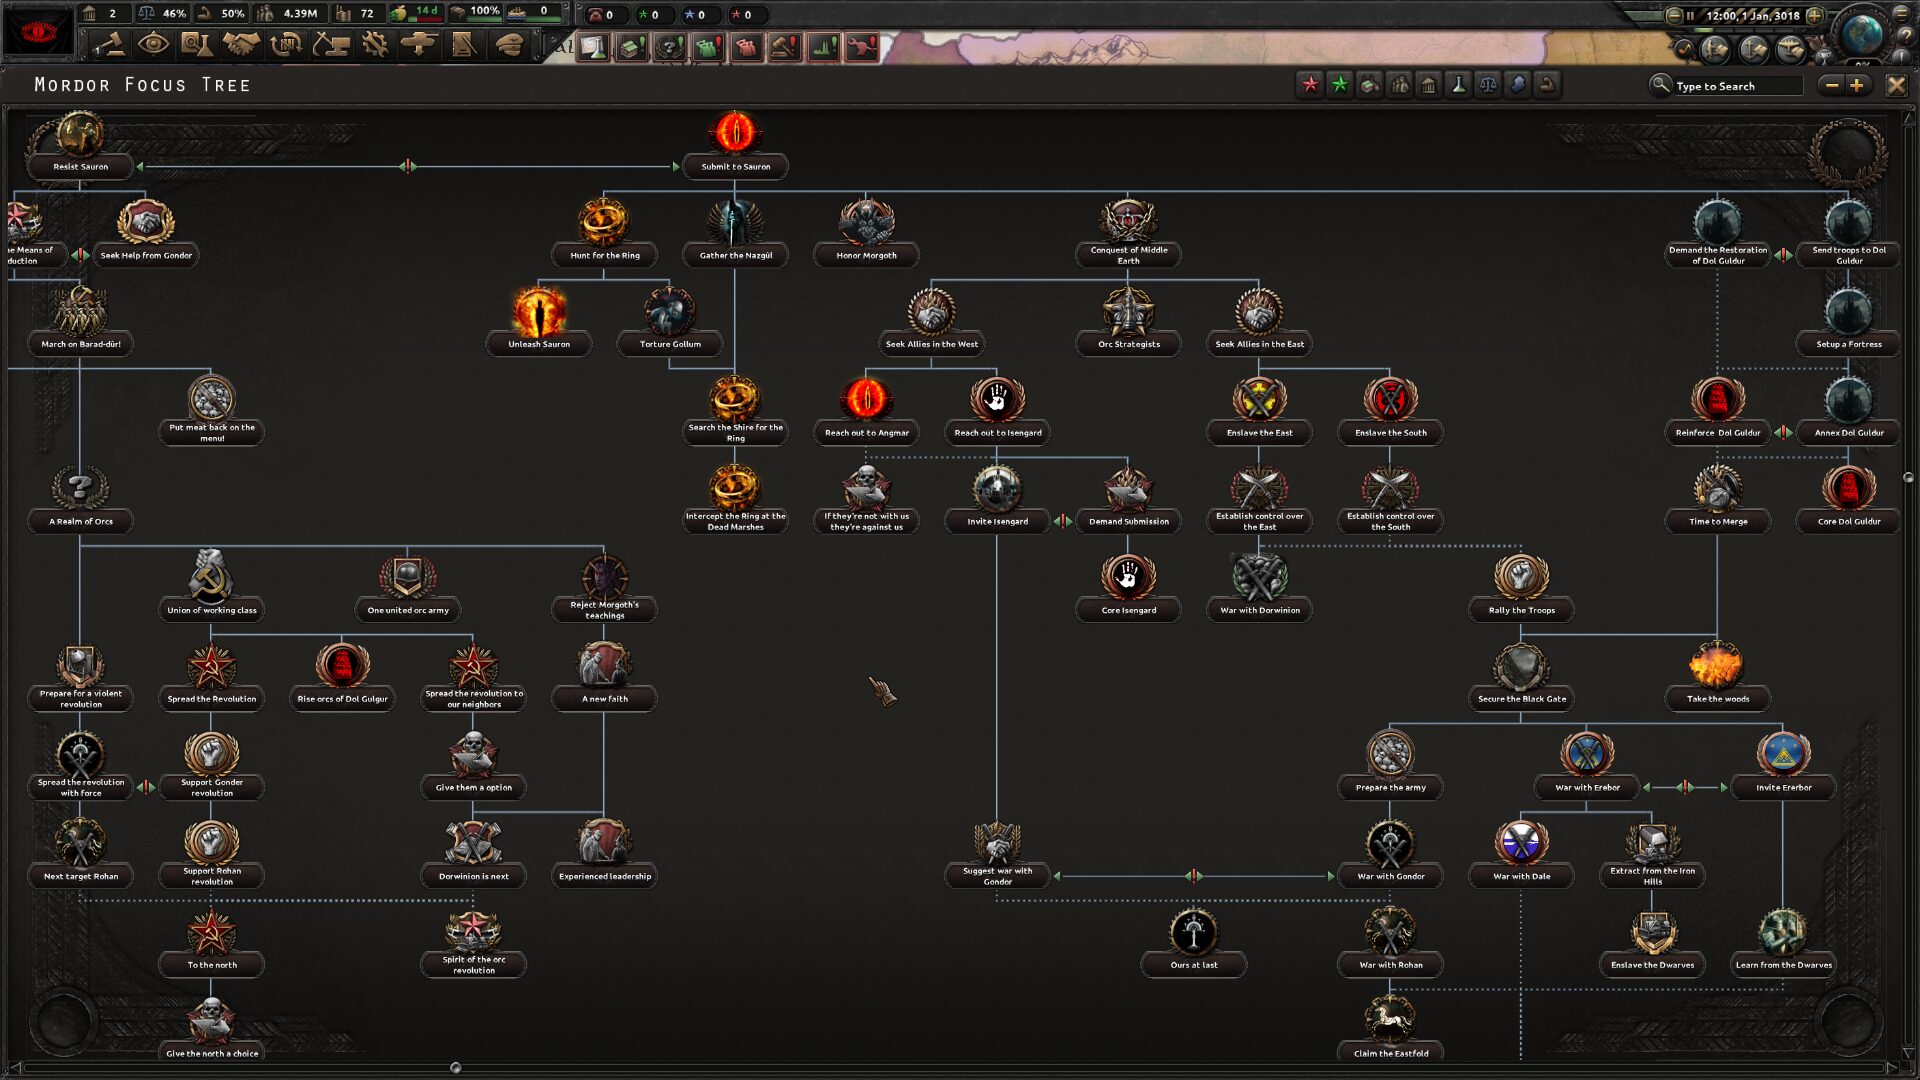Open the Officer Corps cap icon
Screen dimensions: 1920x1080
(509, 44)
